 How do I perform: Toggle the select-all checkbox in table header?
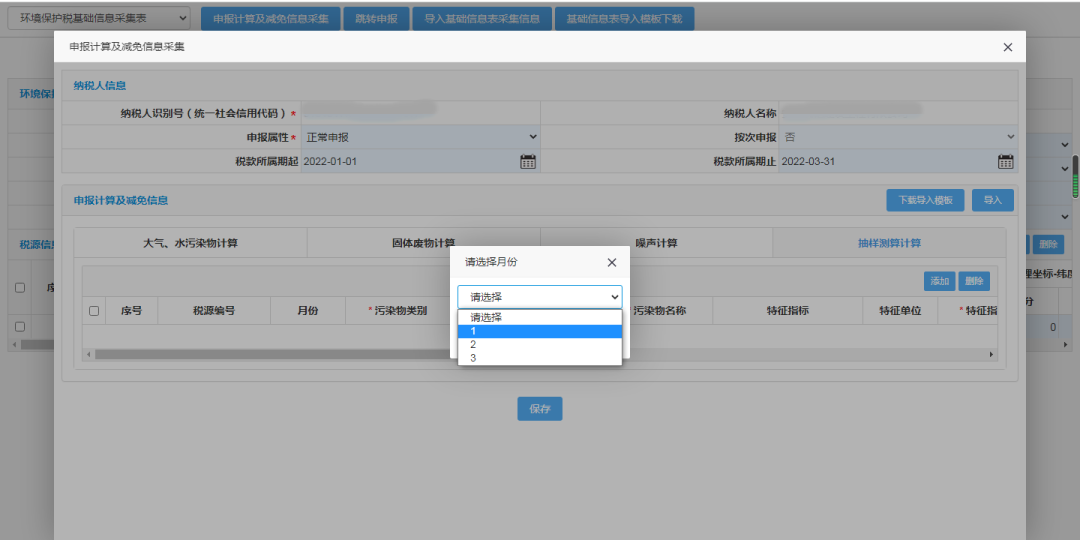point(94,311)
